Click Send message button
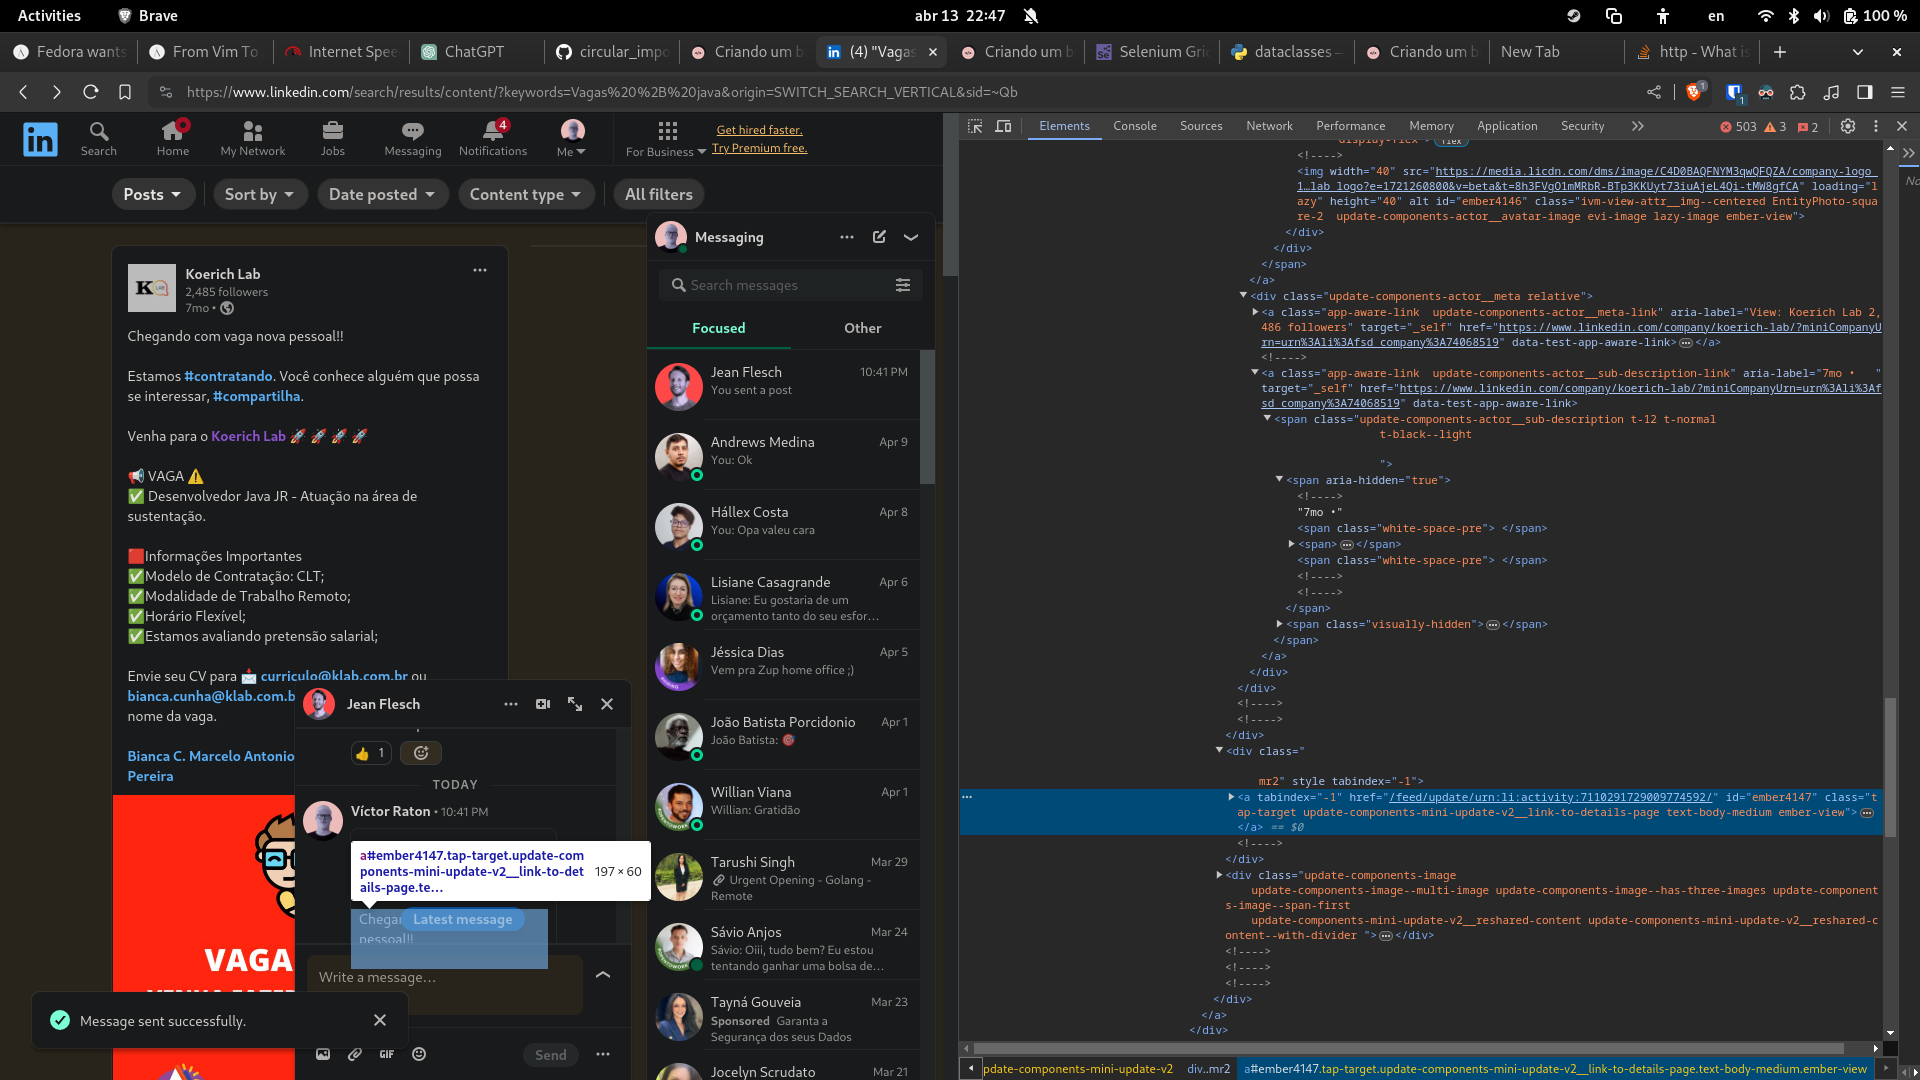 (x=551, y=1055)
